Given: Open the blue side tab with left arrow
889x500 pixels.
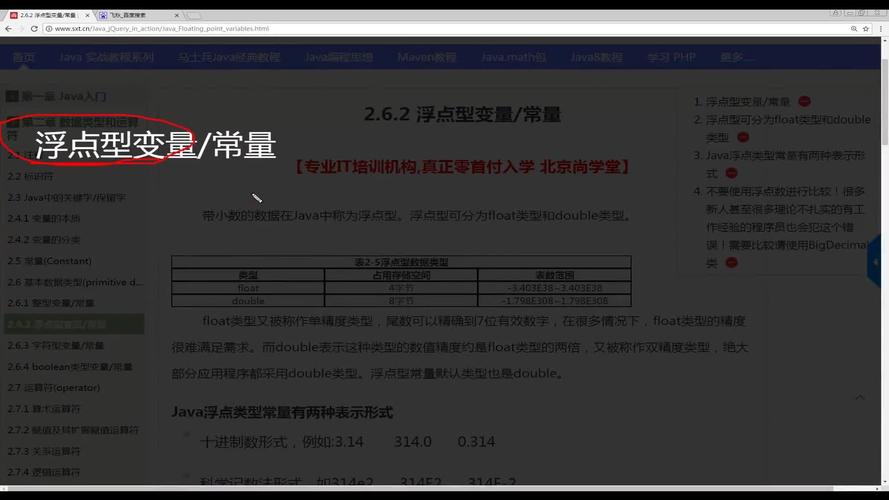Looking at the screenshot, I should (875, 262).
